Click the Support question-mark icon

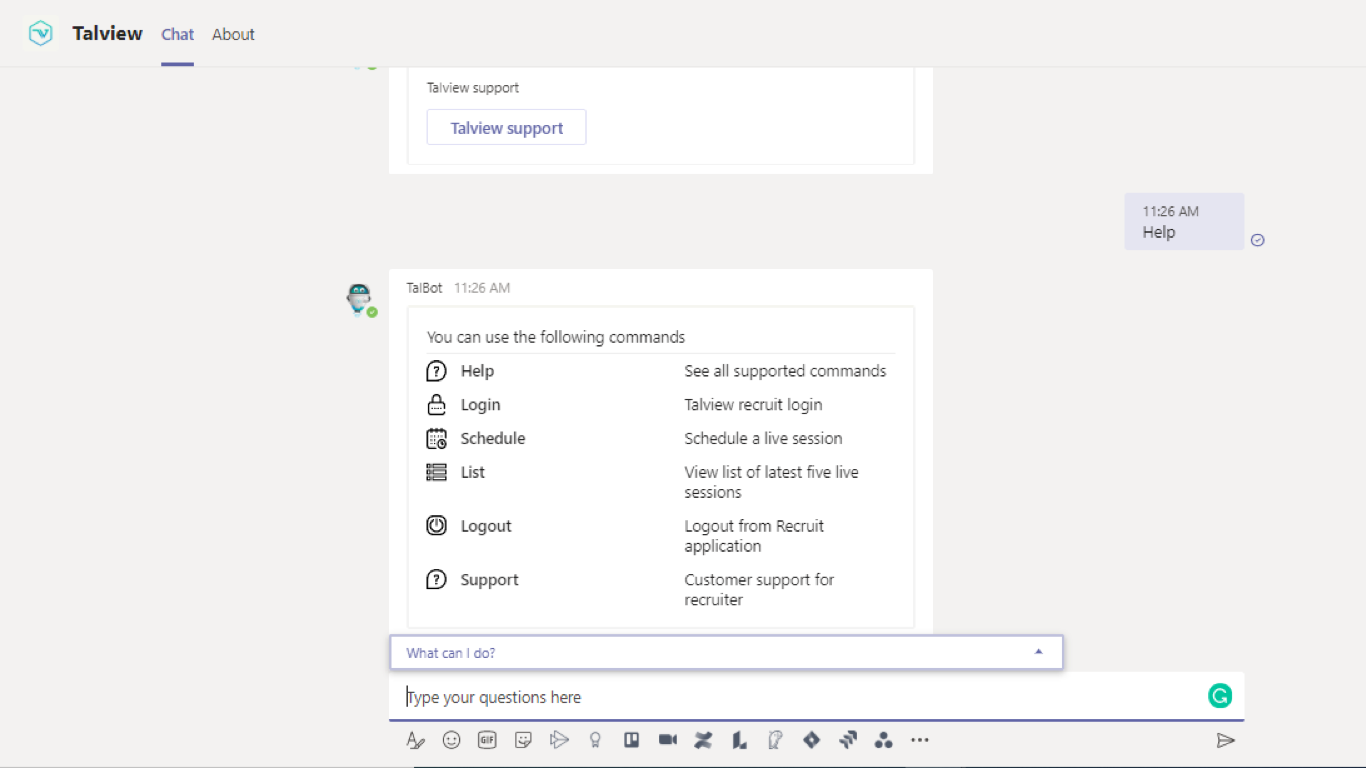[436, 579]
